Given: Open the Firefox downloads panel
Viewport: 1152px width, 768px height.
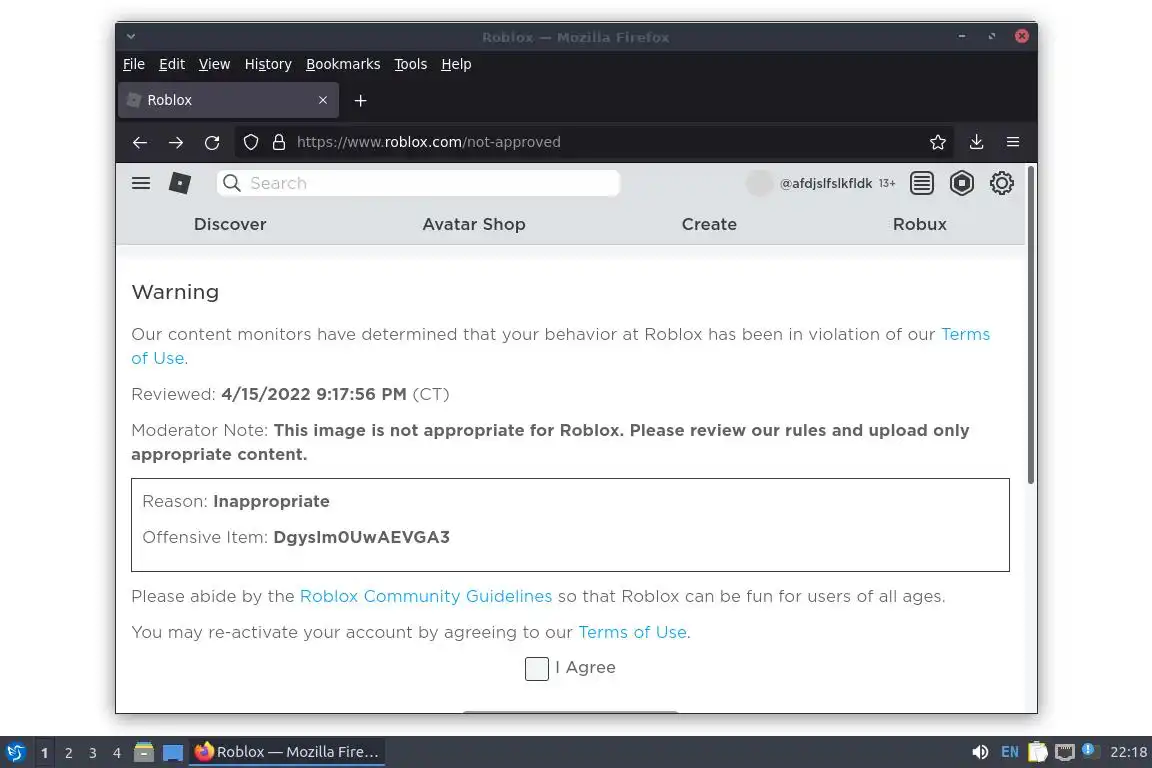Looking at the screenshot, I should pos(976,142).
